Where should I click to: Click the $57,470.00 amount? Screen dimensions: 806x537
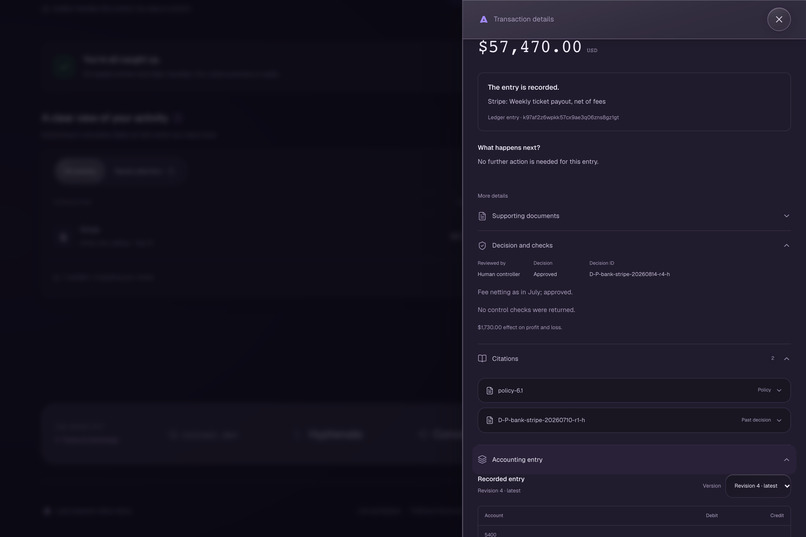pos(530,47)
